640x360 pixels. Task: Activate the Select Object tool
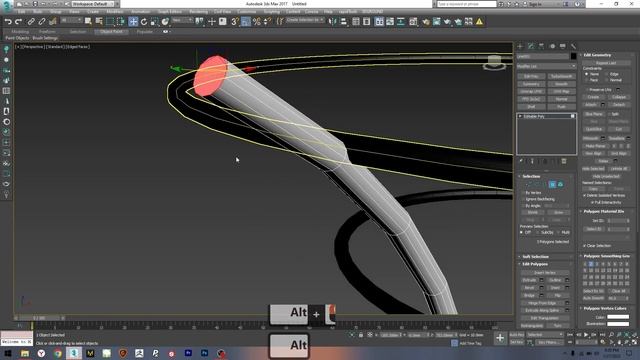tap(88, 21)
